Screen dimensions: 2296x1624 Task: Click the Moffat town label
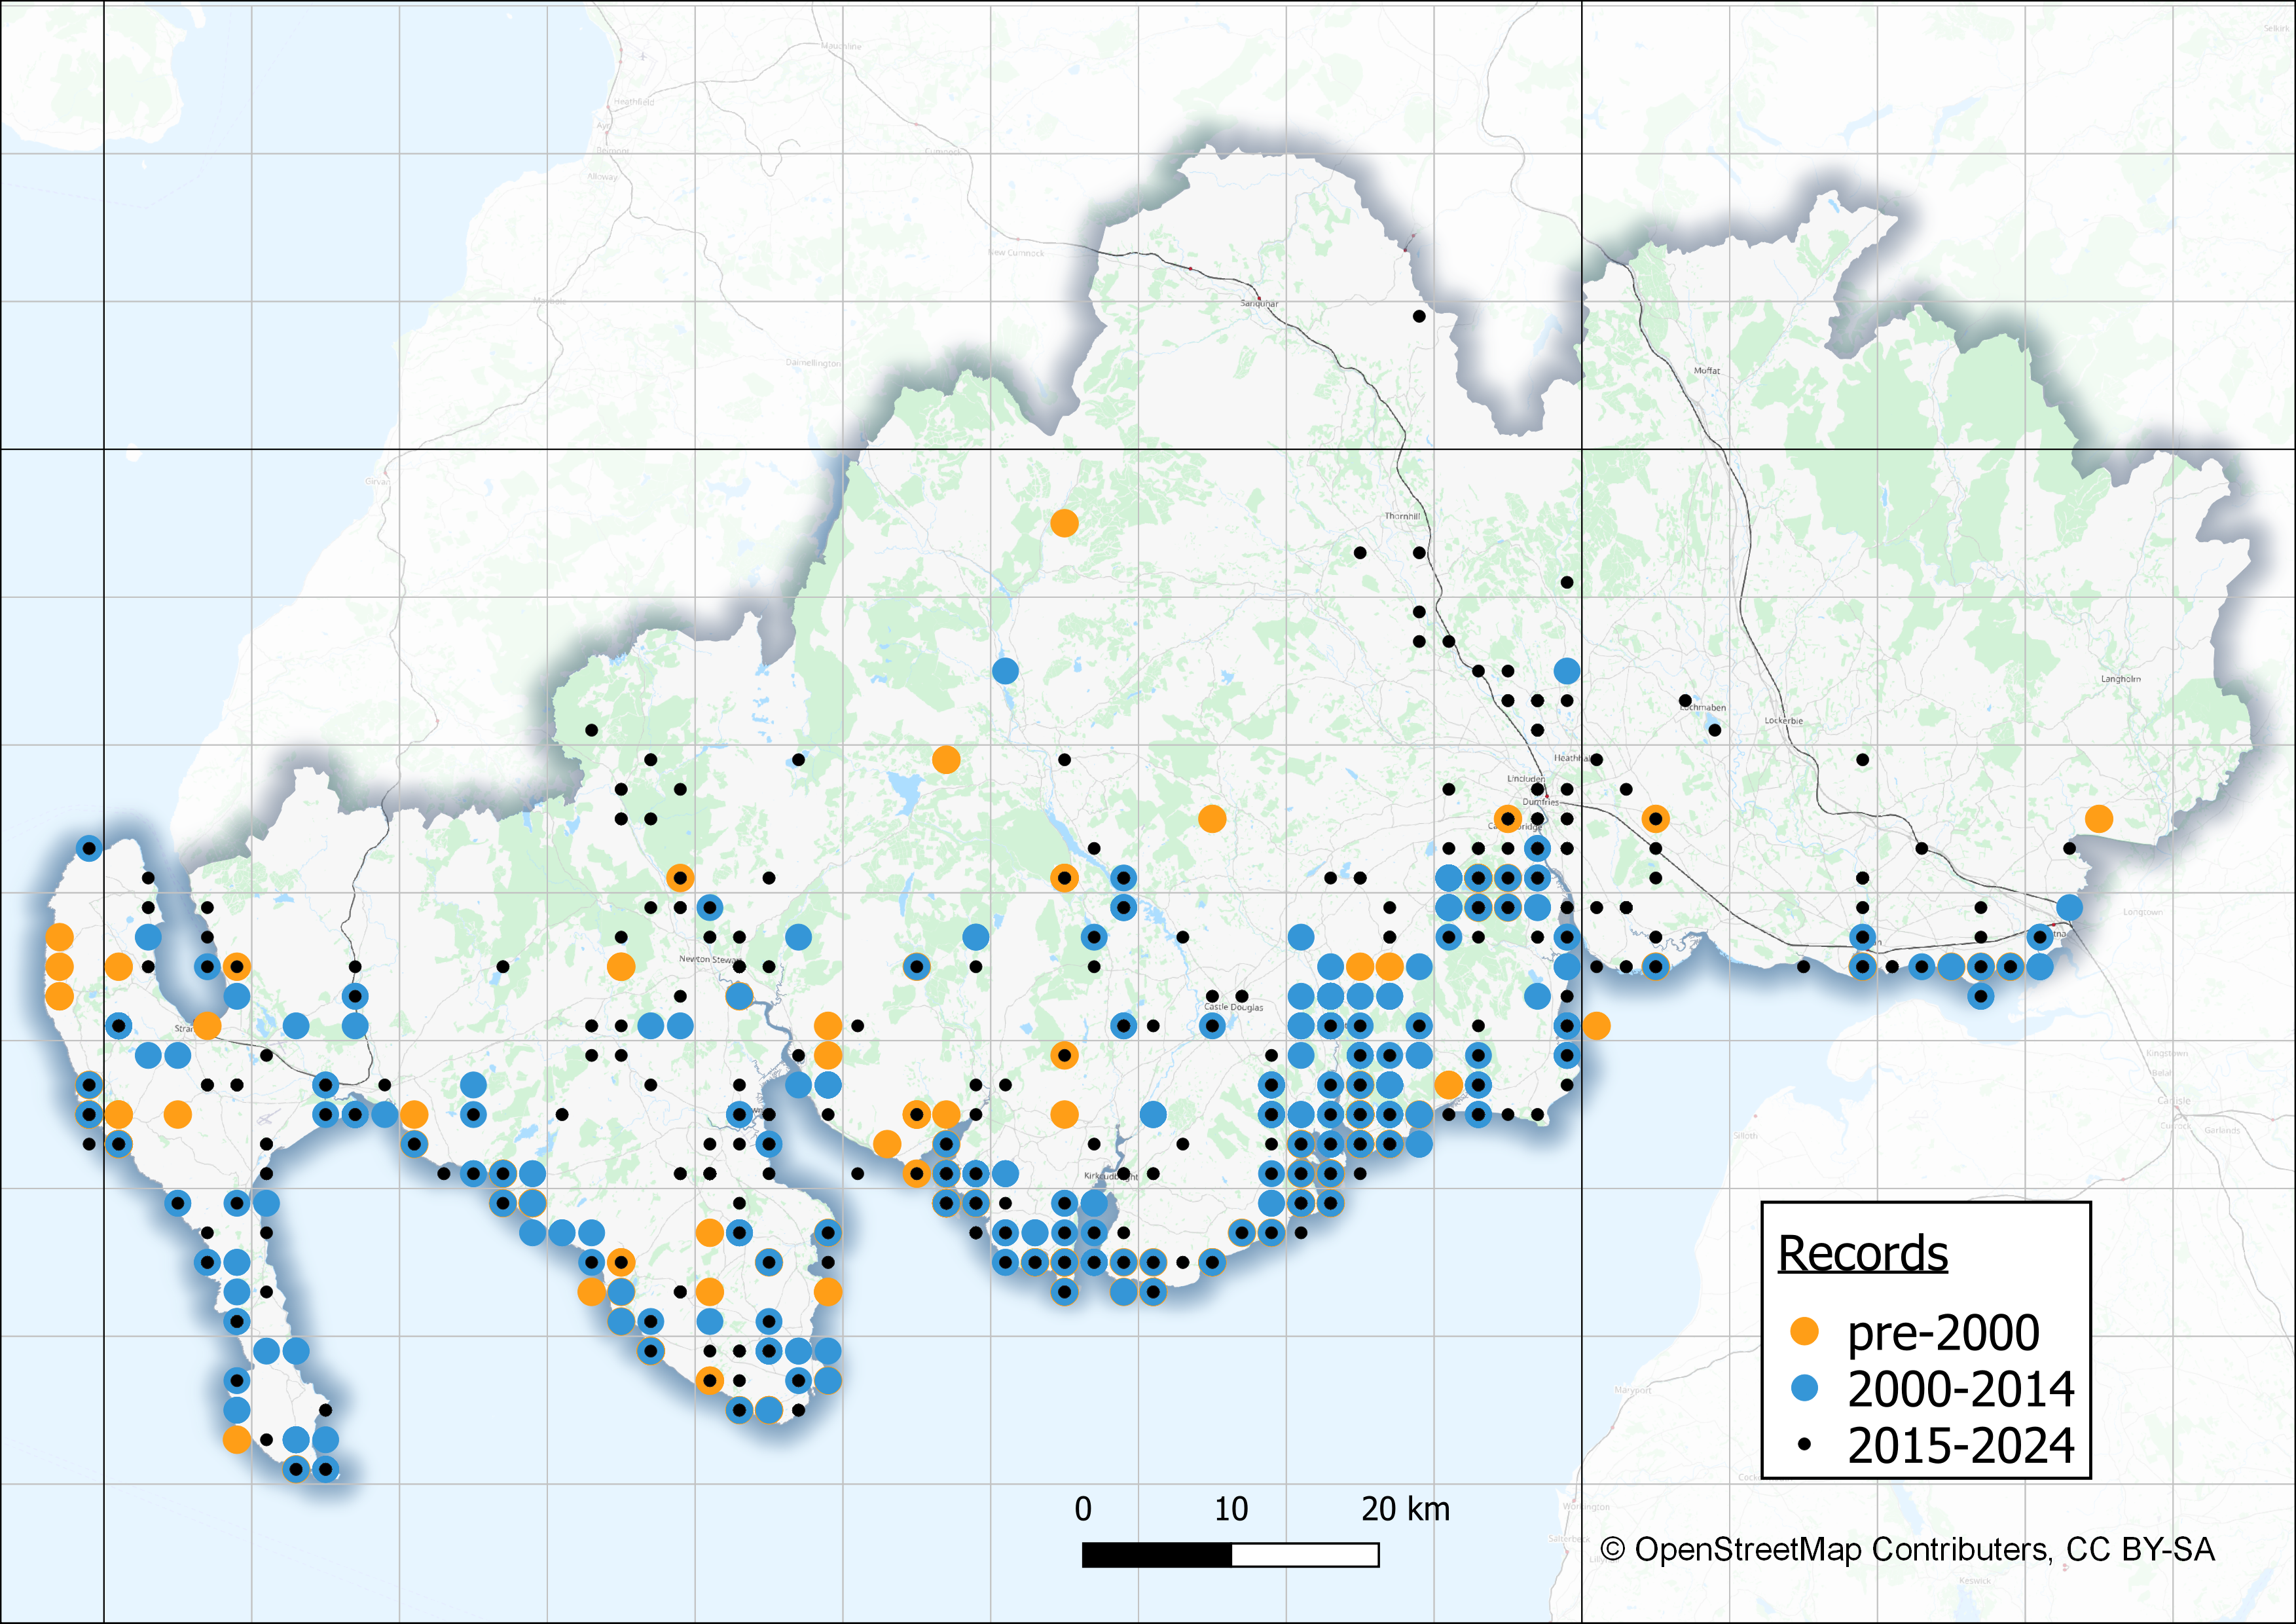1706,371
